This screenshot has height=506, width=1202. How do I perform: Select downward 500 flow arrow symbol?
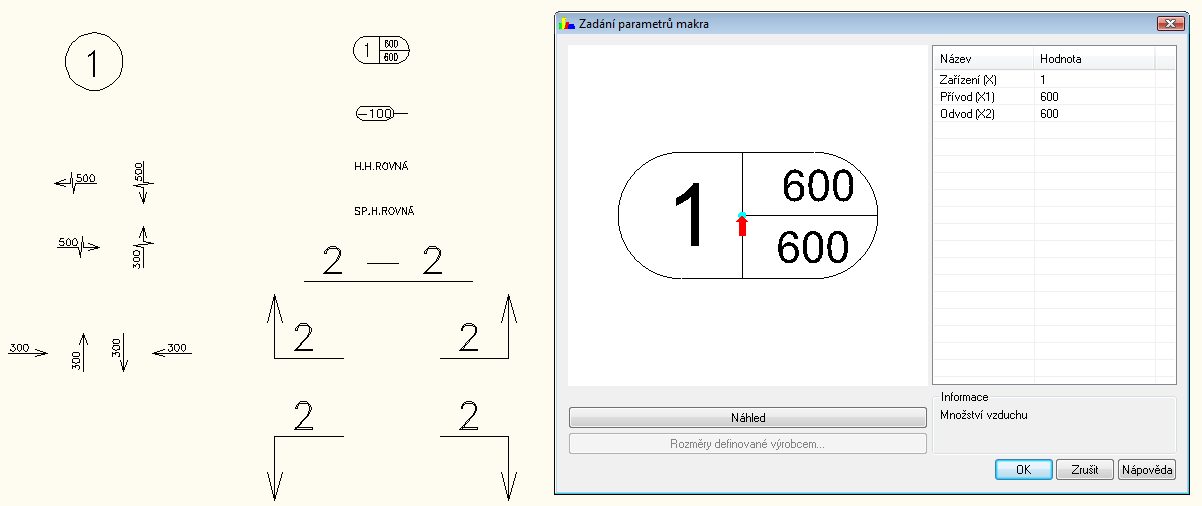(x=141, y=182)
